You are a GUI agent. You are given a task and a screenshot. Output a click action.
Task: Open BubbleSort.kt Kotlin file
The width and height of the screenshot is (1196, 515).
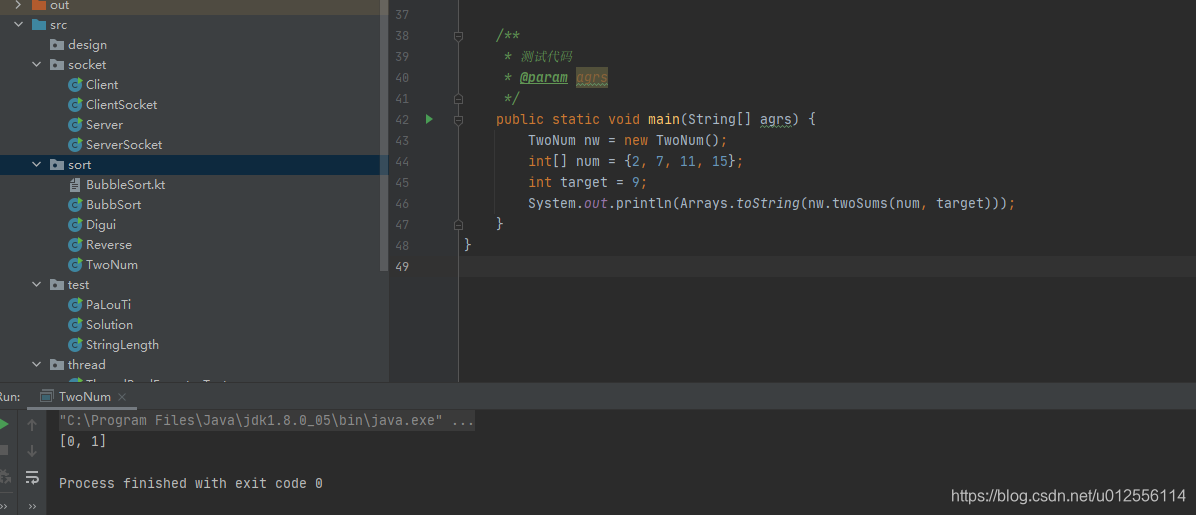click(117, 185)
